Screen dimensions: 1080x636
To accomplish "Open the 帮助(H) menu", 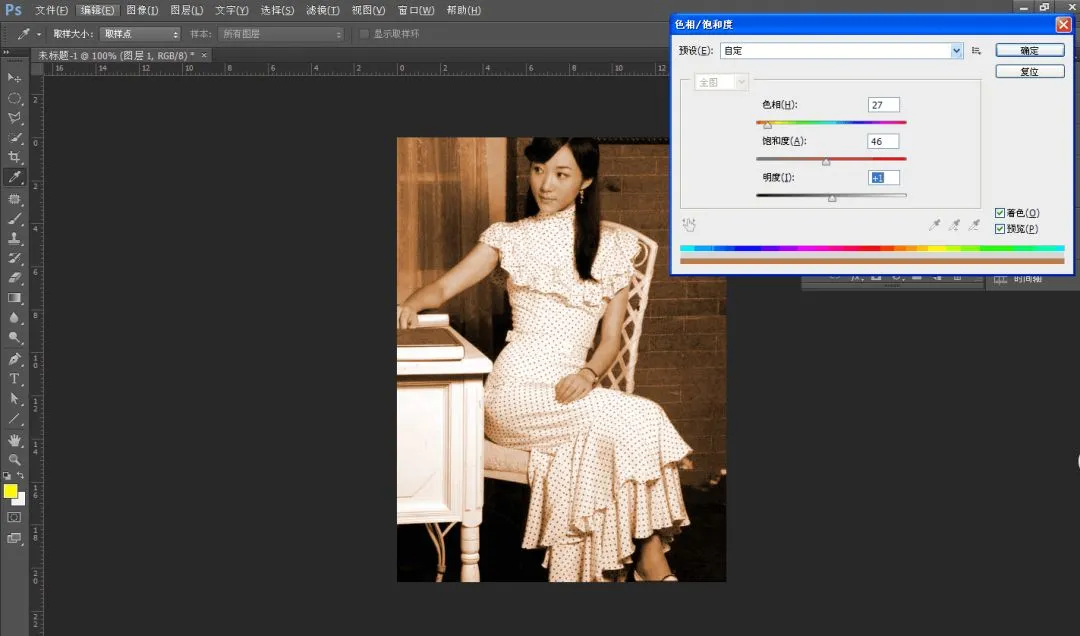I will click(464, 10).
